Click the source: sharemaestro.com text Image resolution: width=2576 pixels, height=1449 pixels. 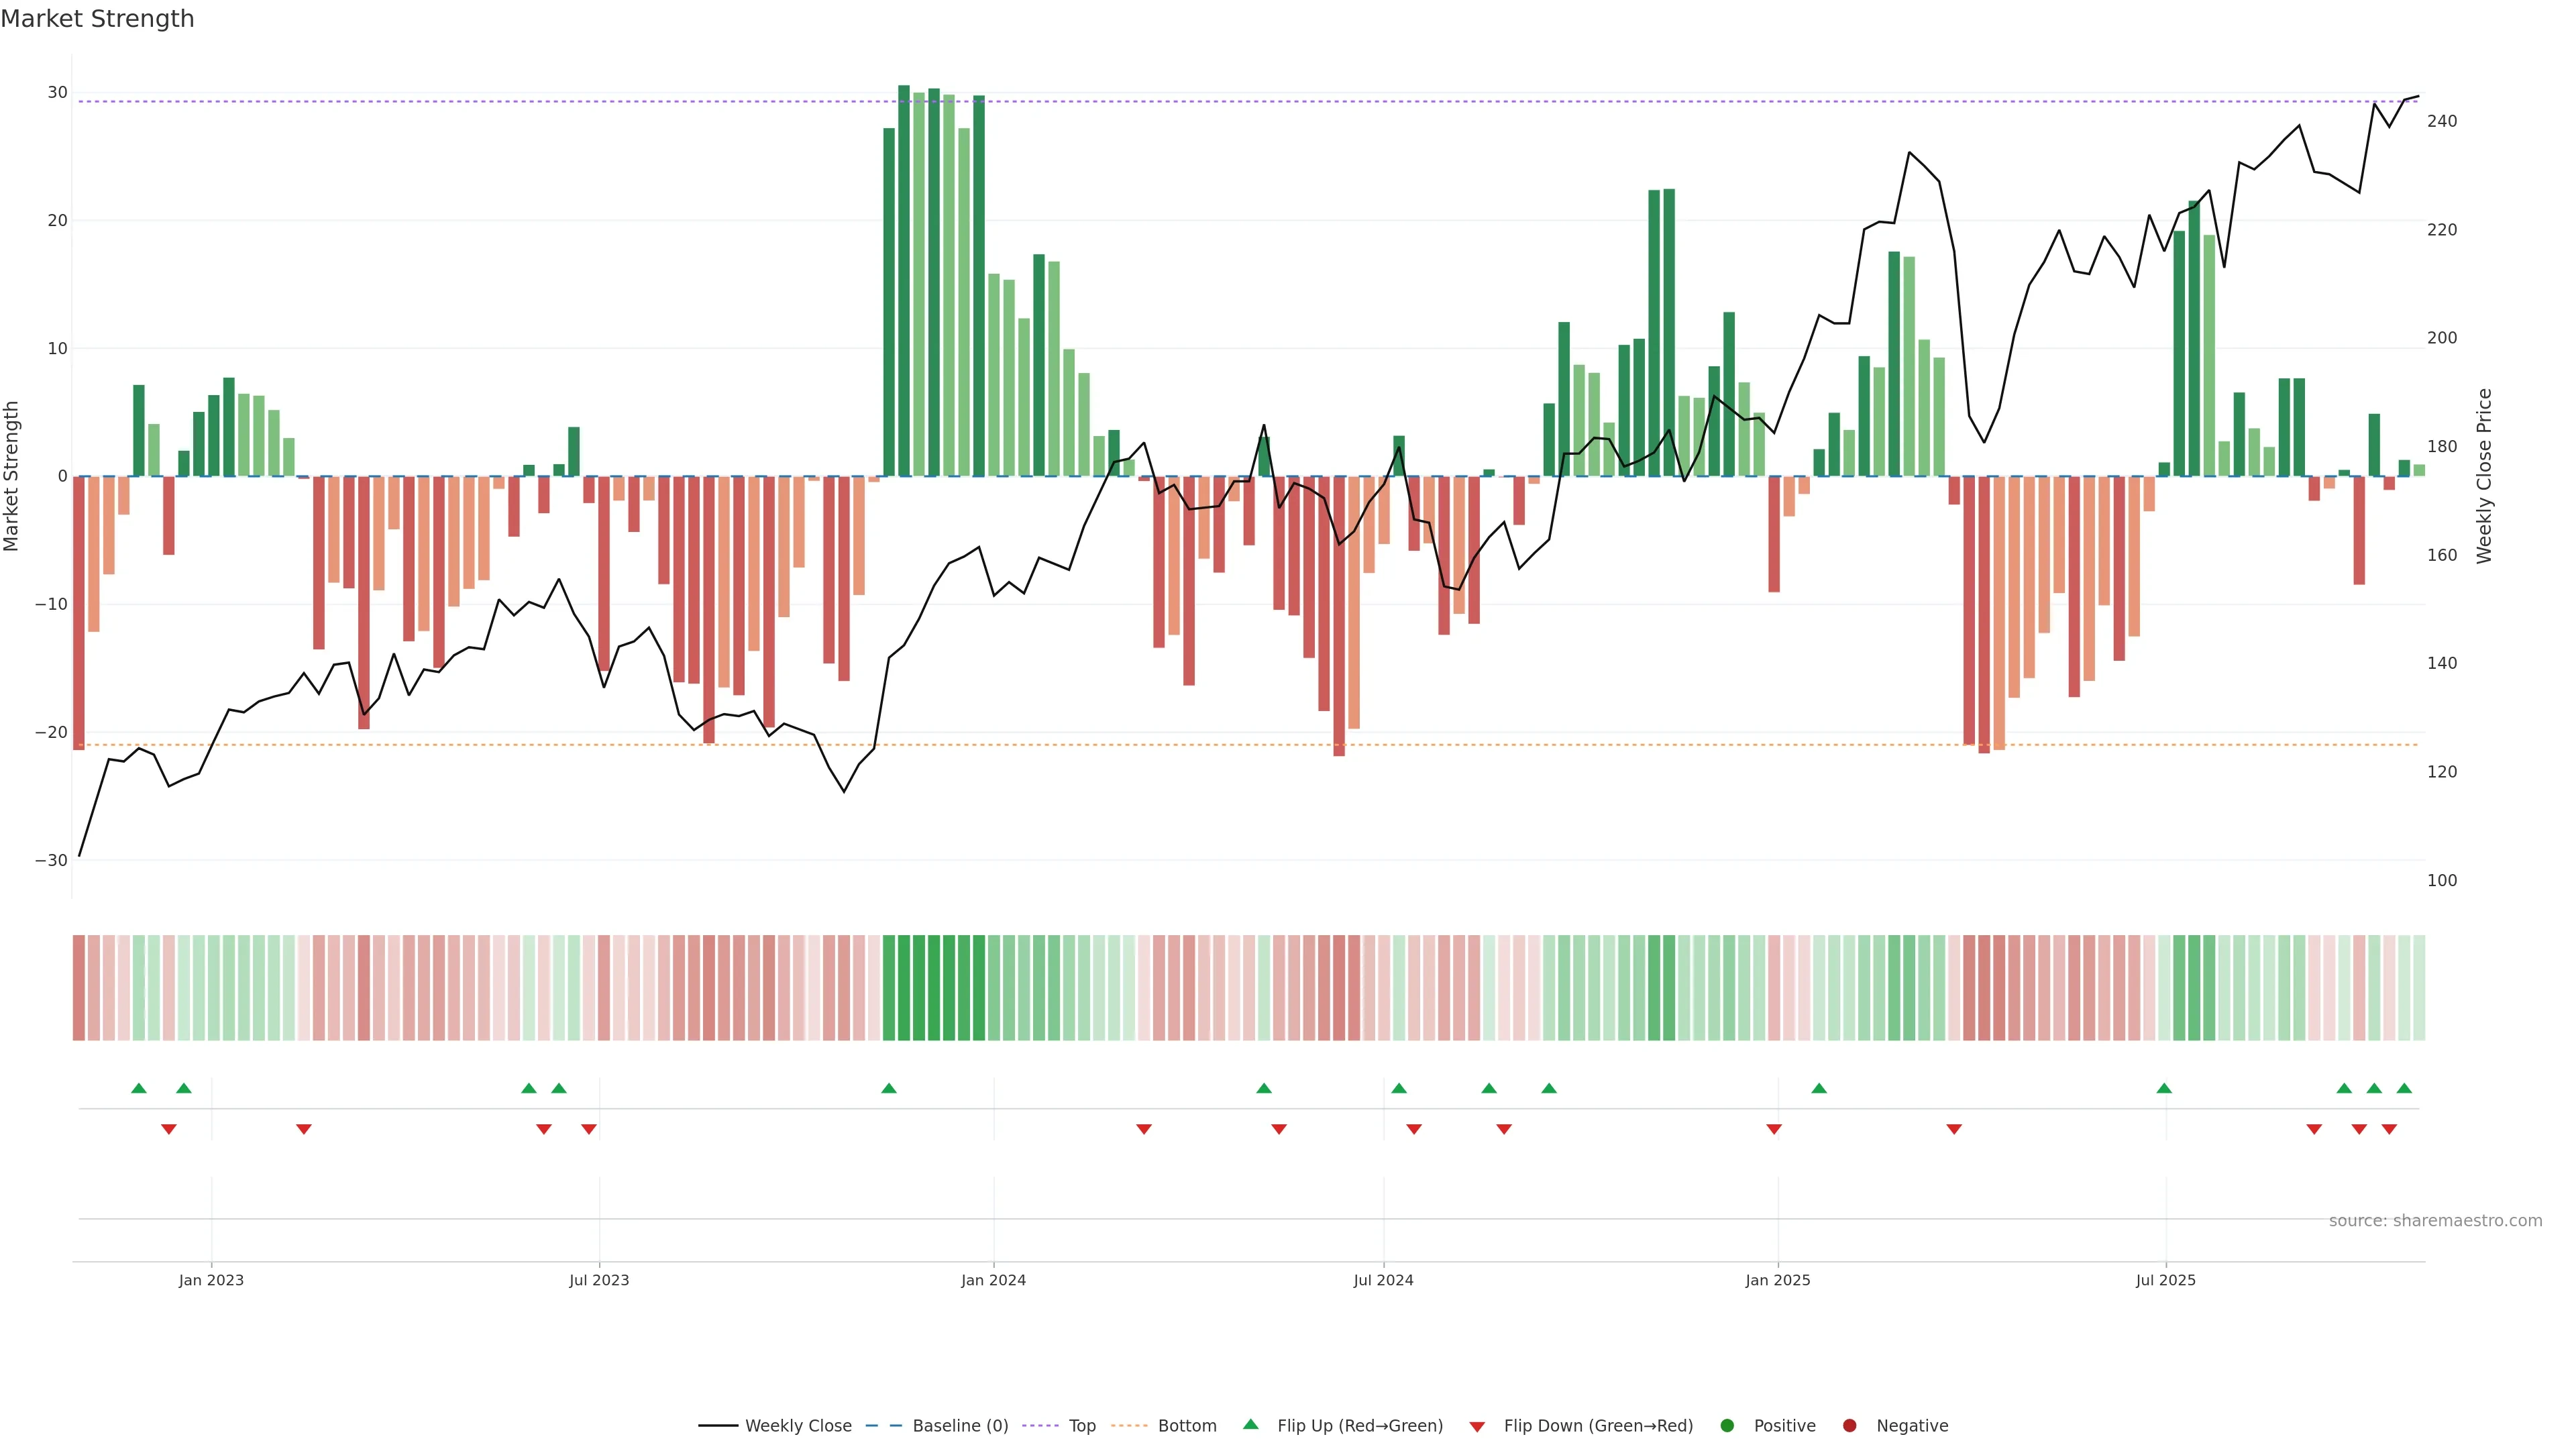2435,1221
